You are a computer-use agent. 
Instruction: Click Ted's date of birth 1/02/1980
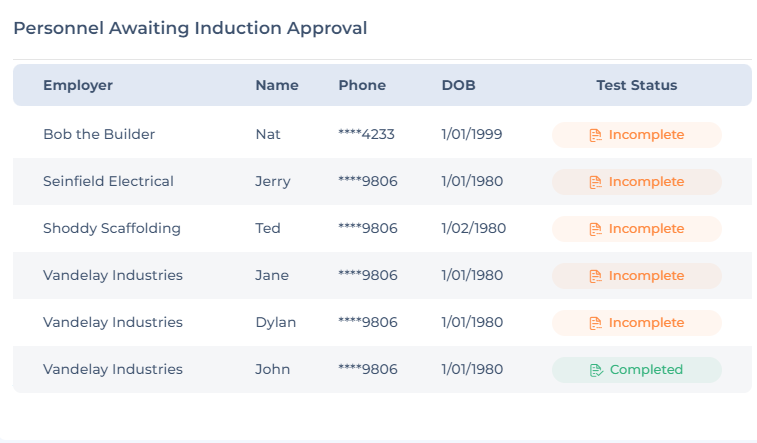tap(474, 228)
